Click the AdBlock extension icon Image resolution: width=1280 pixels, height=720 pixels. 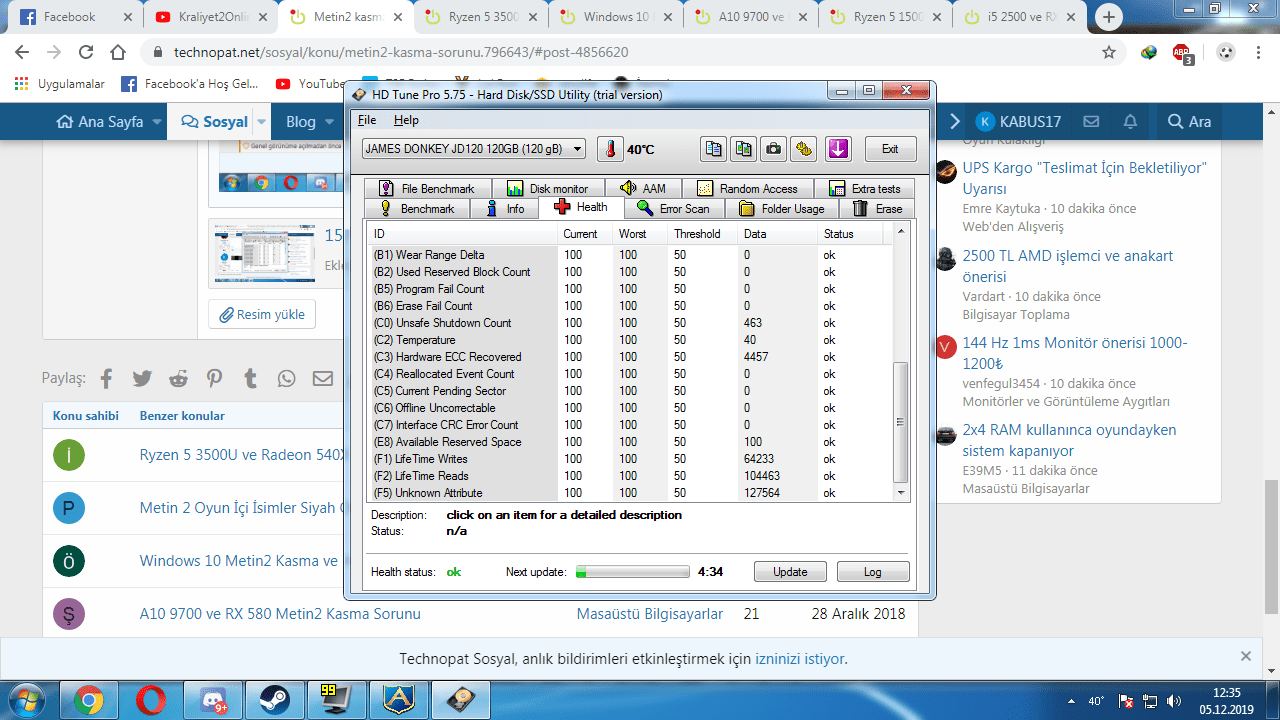point(1183,53)
